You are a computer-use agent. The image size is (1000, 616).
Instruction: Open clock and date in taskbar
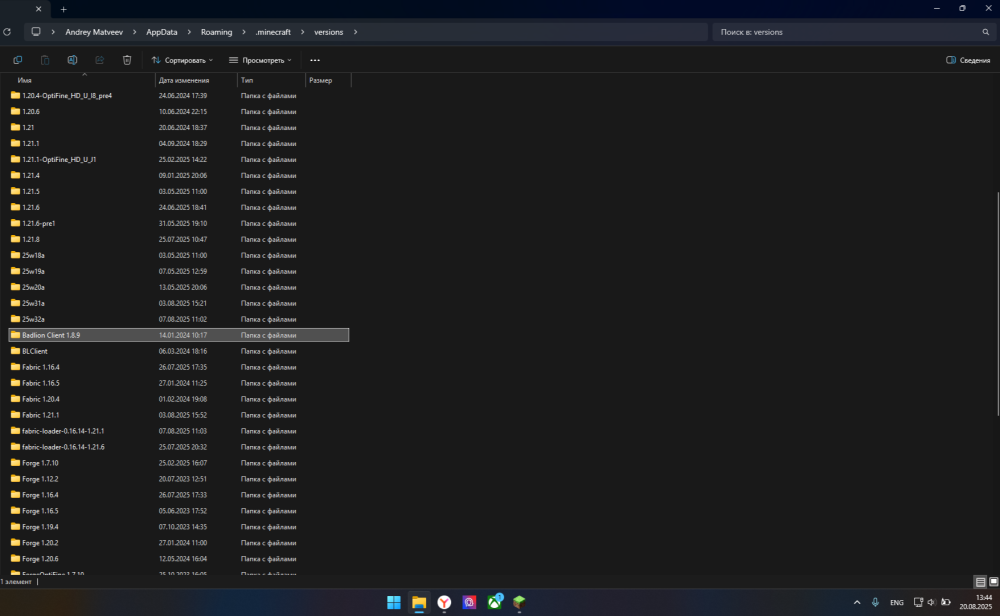[976, 602]
